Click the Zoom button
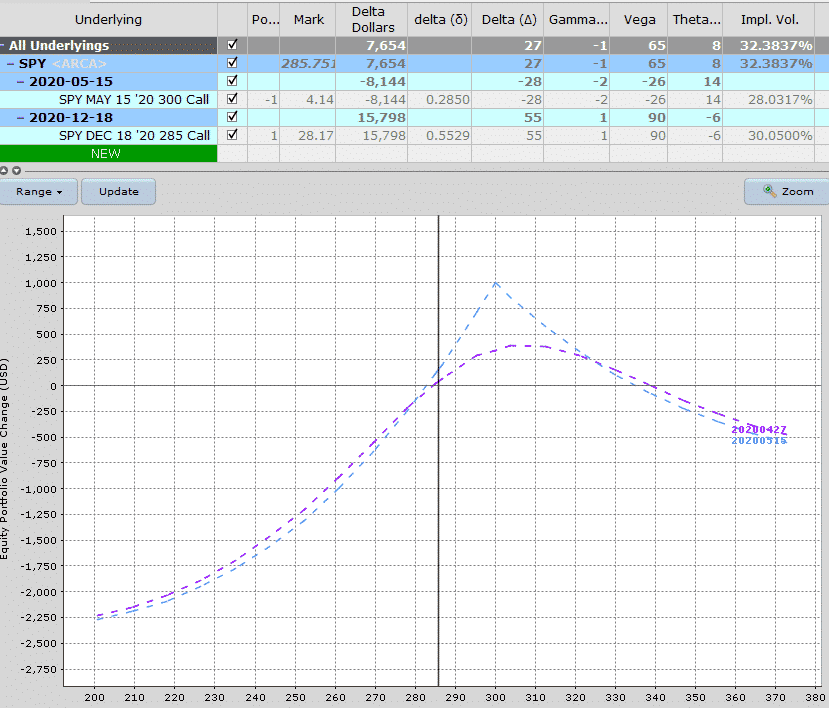829x708 pixels. pos(787,191)
